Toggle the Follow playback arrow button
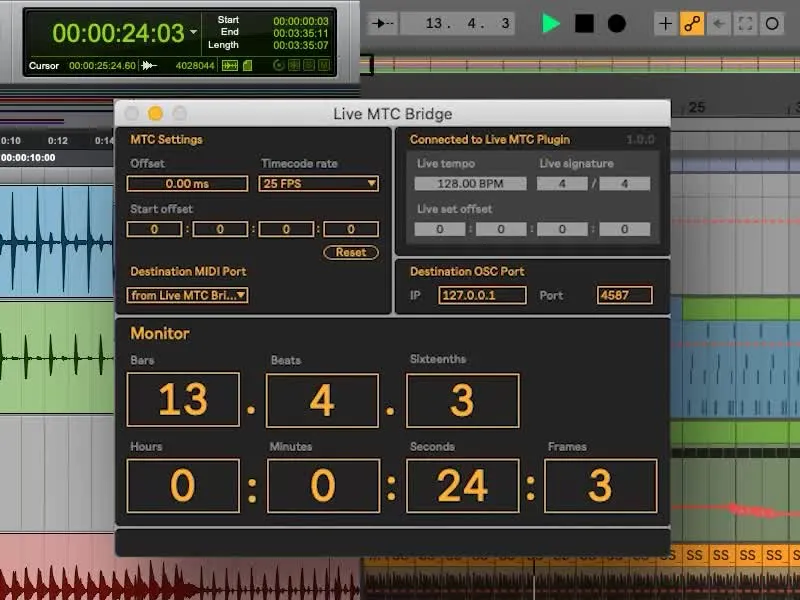Viewport: 800px width, 600px height. coord(383,23)
